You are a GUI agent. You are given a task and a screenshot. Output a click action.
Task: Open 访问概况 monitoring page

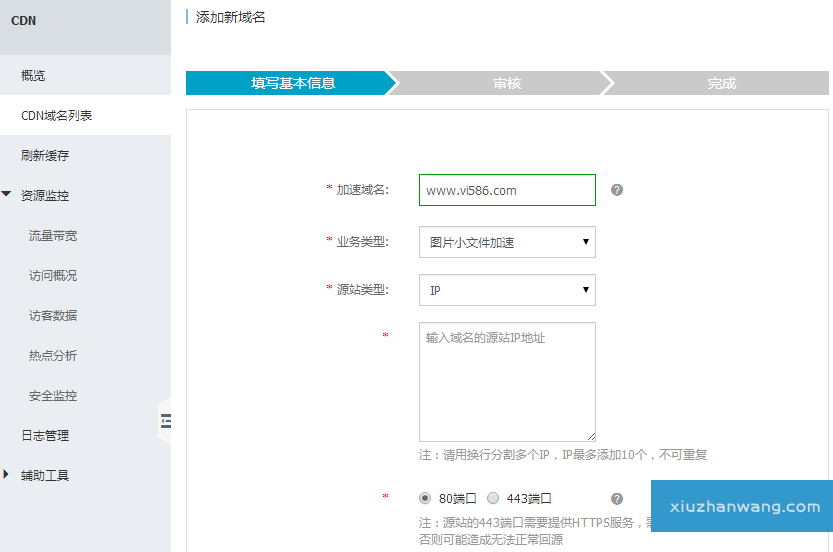(x=53, y=276)
